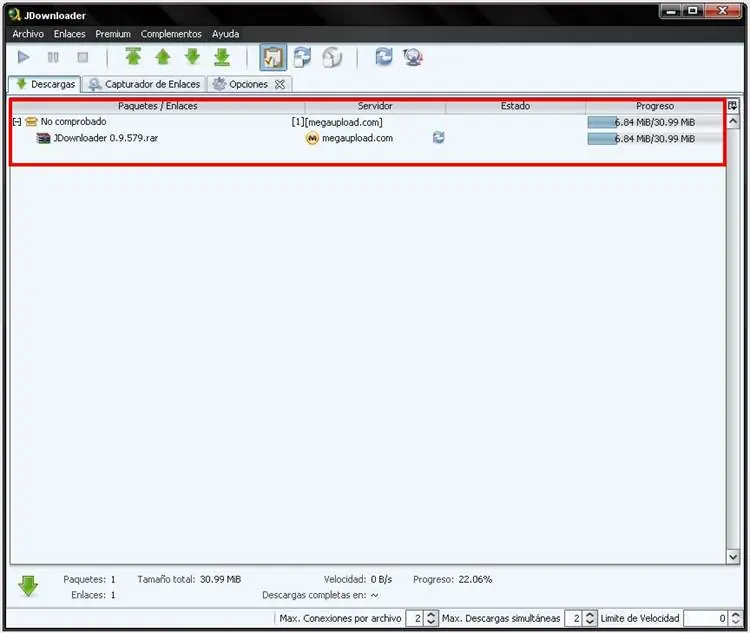Open the Complementos menu
This screenshot has height=633, width=750.
pyautogui.click(x=171, y=34)
